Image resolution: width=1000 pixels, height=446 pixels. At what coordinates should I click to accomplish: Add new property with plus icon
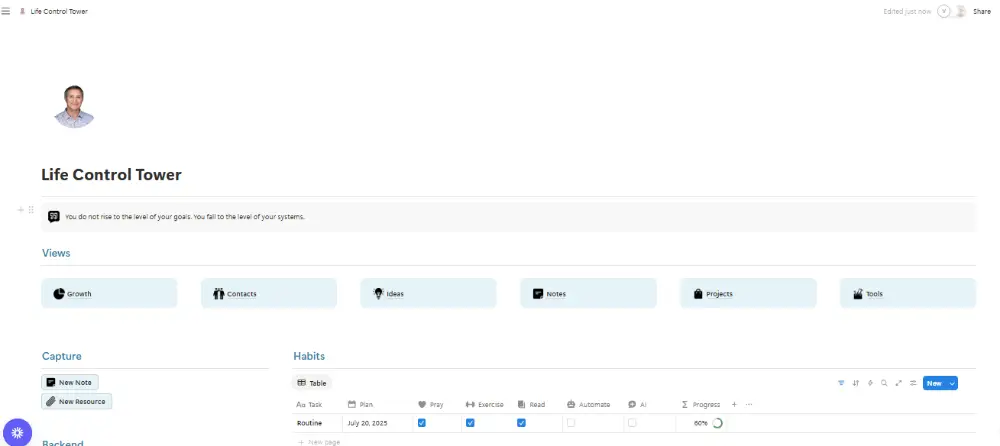734,405
